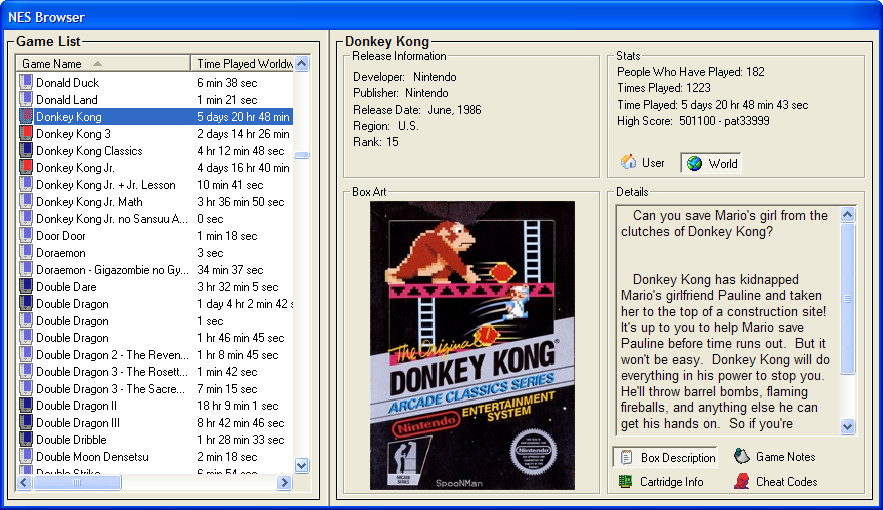Click the Double Dare cartridge icon
The image size is (883, 510).
click(x=26, y=287)
